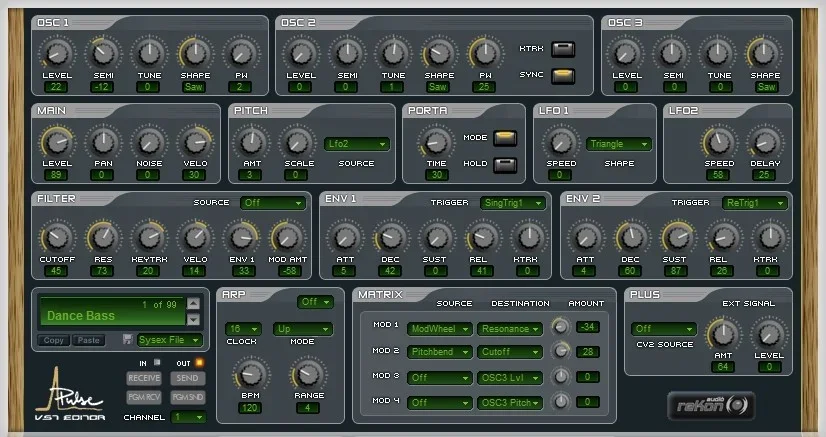The height and width of the screenshot is (437, 826).
Task: Open the Sysex File dropdown
Action: (170, 340)
